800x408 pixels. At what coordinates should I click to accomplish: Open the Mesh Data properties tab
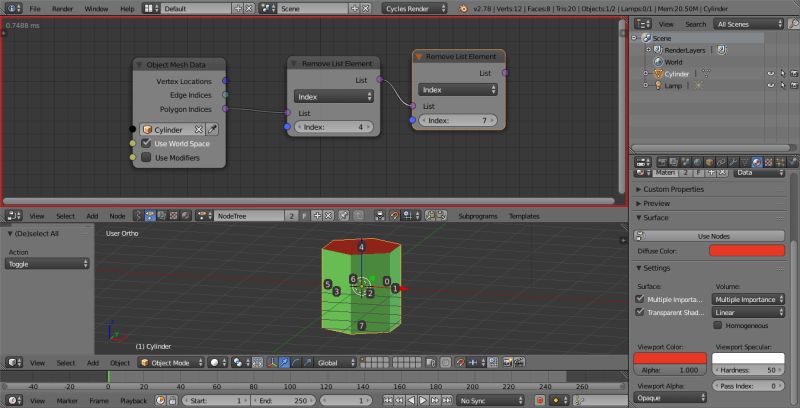click(x=744, y=162)
